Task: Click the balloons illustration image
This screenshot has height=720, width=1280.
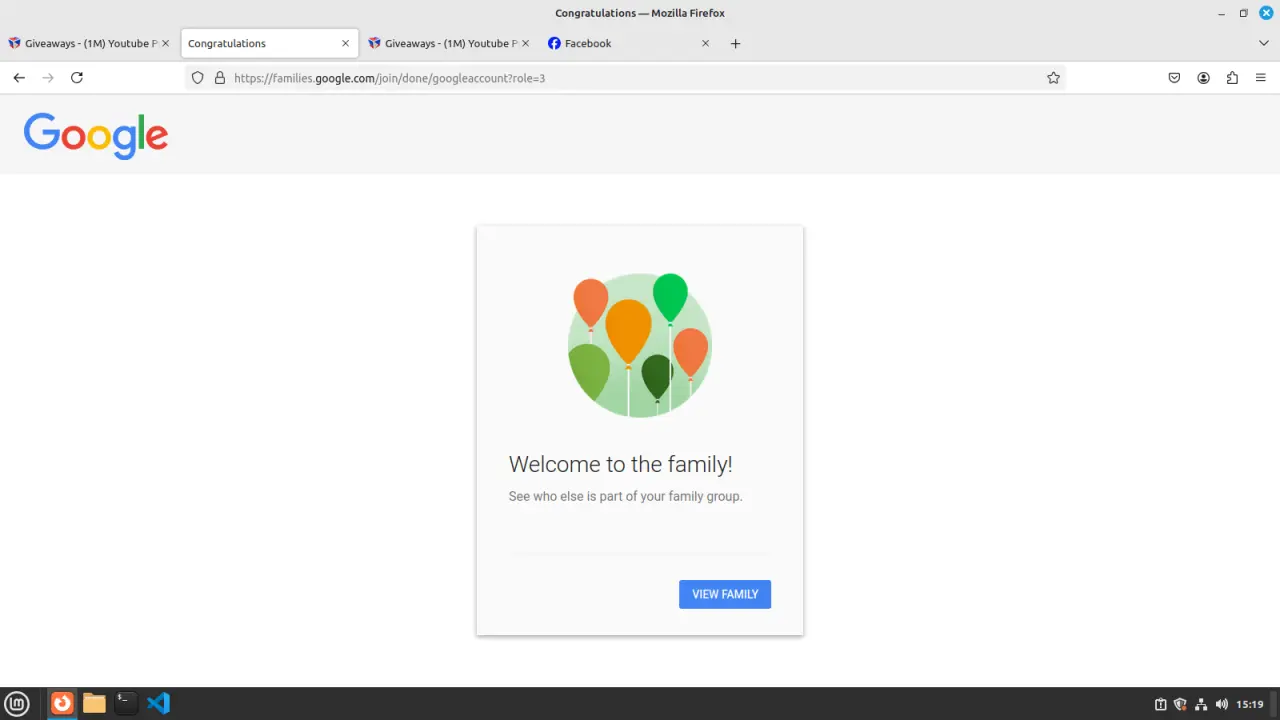Action: coord(640,345)
